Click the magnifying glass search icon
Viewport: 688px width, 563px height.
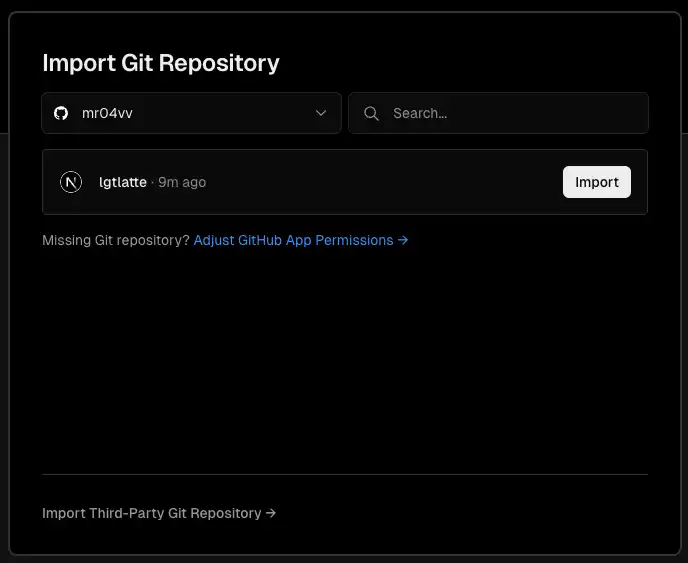[371, 113]
